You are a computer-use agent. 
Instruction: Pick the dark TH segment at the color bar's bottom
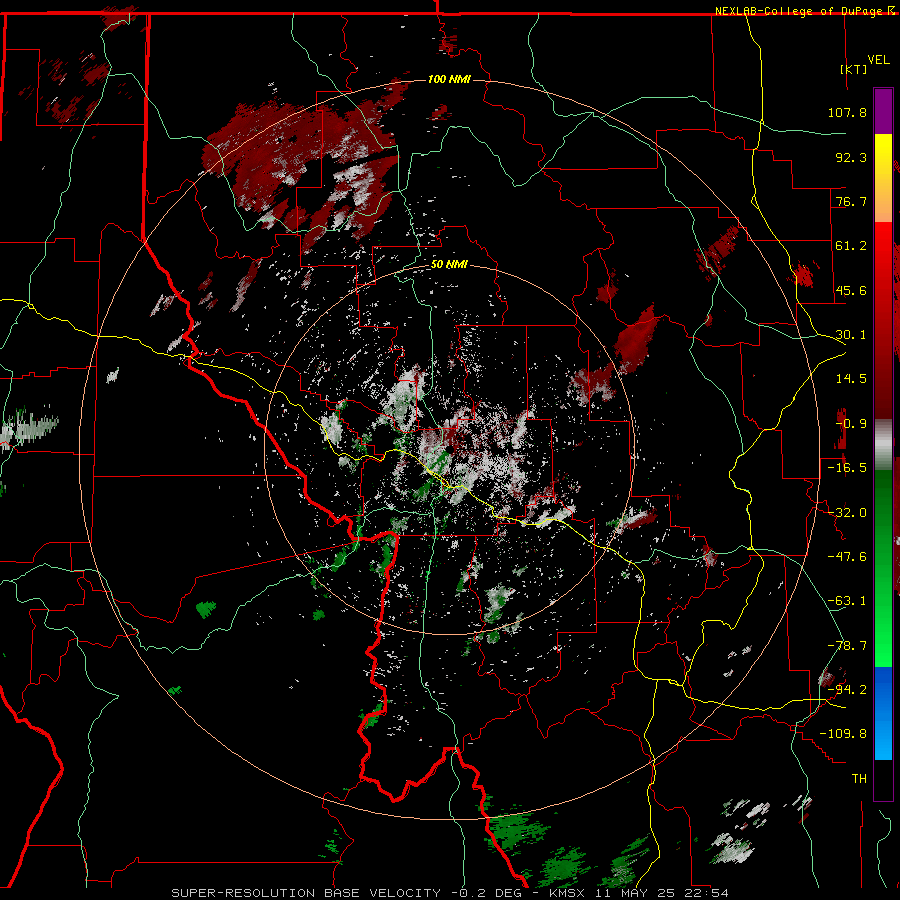[883, 779]
